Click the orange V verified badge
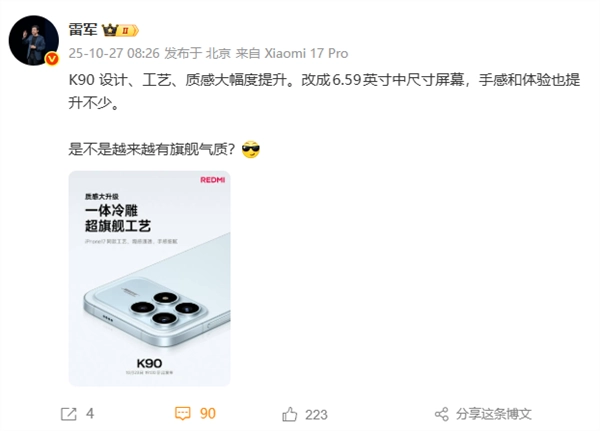600x431 pixels. [52, 59]
